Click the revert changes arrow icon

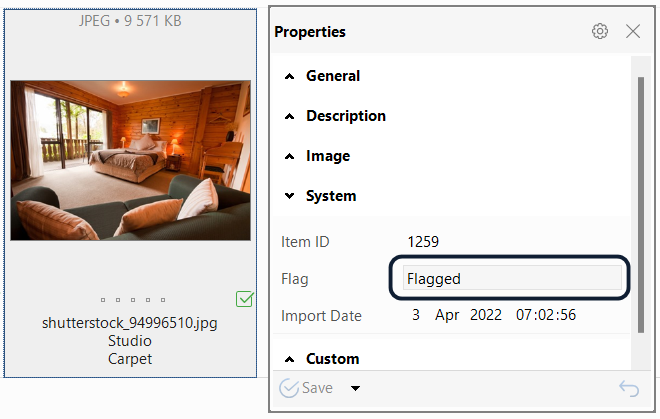pyautogui.click(x=629, y=389)
